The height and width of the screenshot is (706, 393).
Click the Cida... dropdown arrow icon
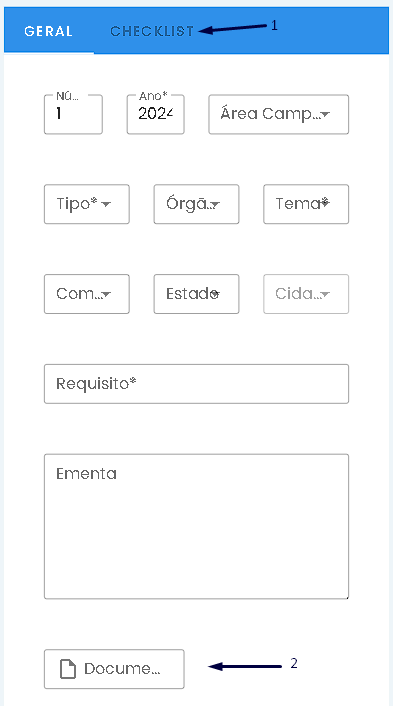[x=325, y=295]
